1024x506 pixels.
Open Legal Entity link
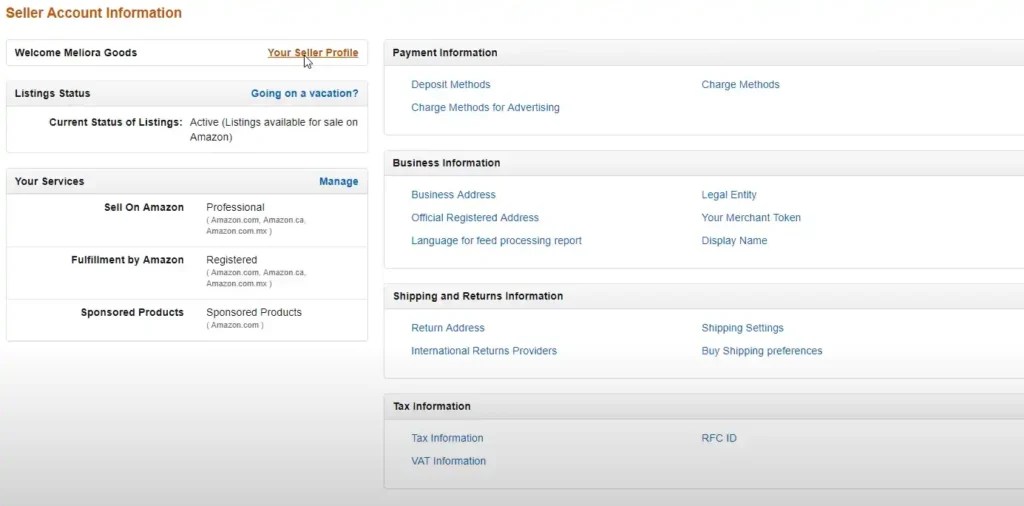(729, 195)
